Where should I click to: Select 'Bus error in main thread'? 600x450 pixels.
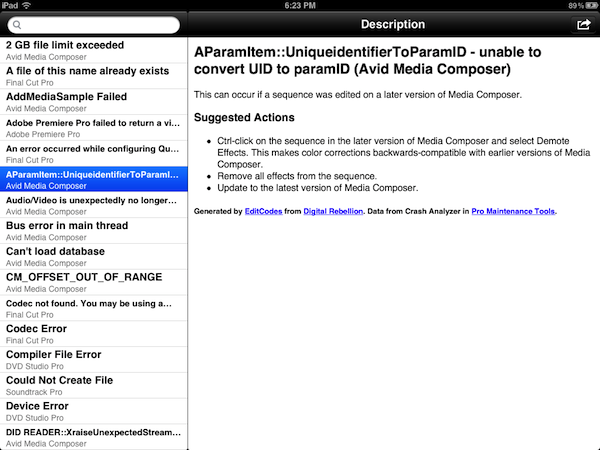(x=94, y=231)
